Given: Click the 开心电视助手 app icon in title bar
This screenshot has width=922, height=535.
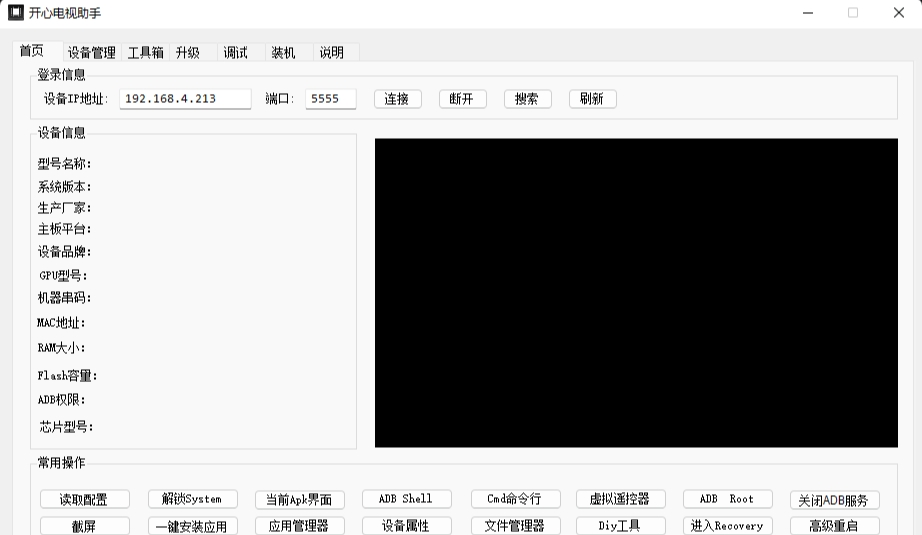Looking at the screenshot, I should point(16,12).
